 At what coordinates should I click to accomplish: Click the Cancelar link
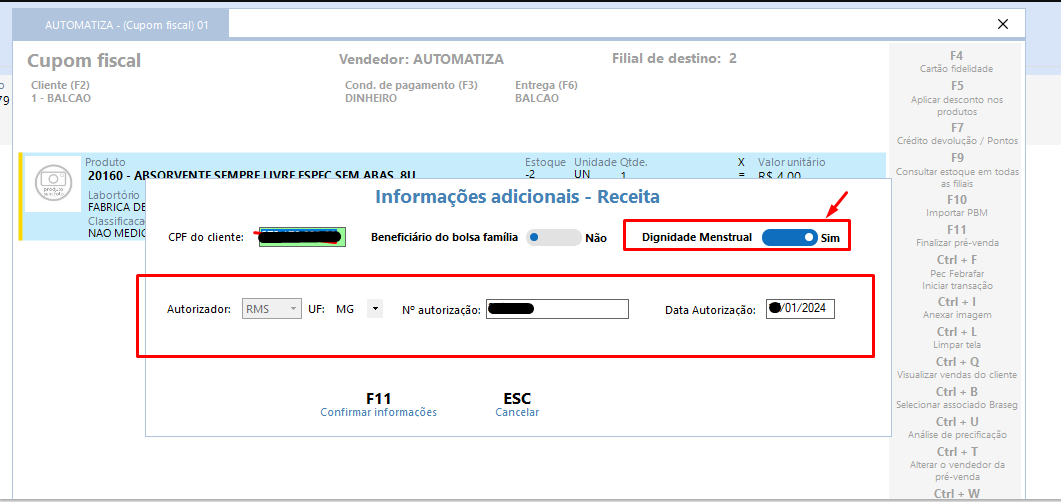517,412
